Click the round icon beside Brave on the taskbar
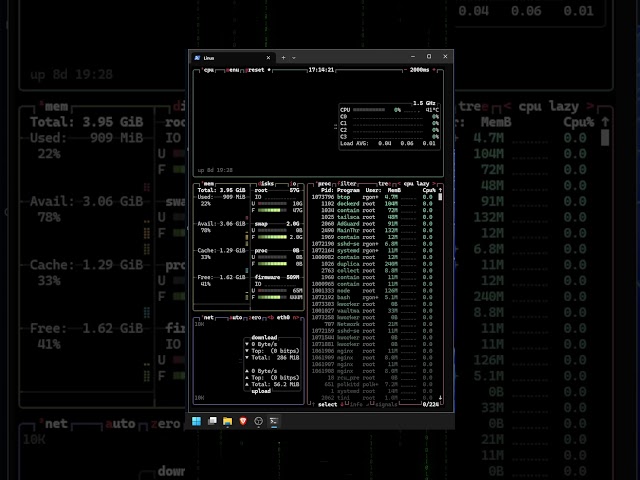Viewport: 640px width, 480px height. click(x=258, y=421)
